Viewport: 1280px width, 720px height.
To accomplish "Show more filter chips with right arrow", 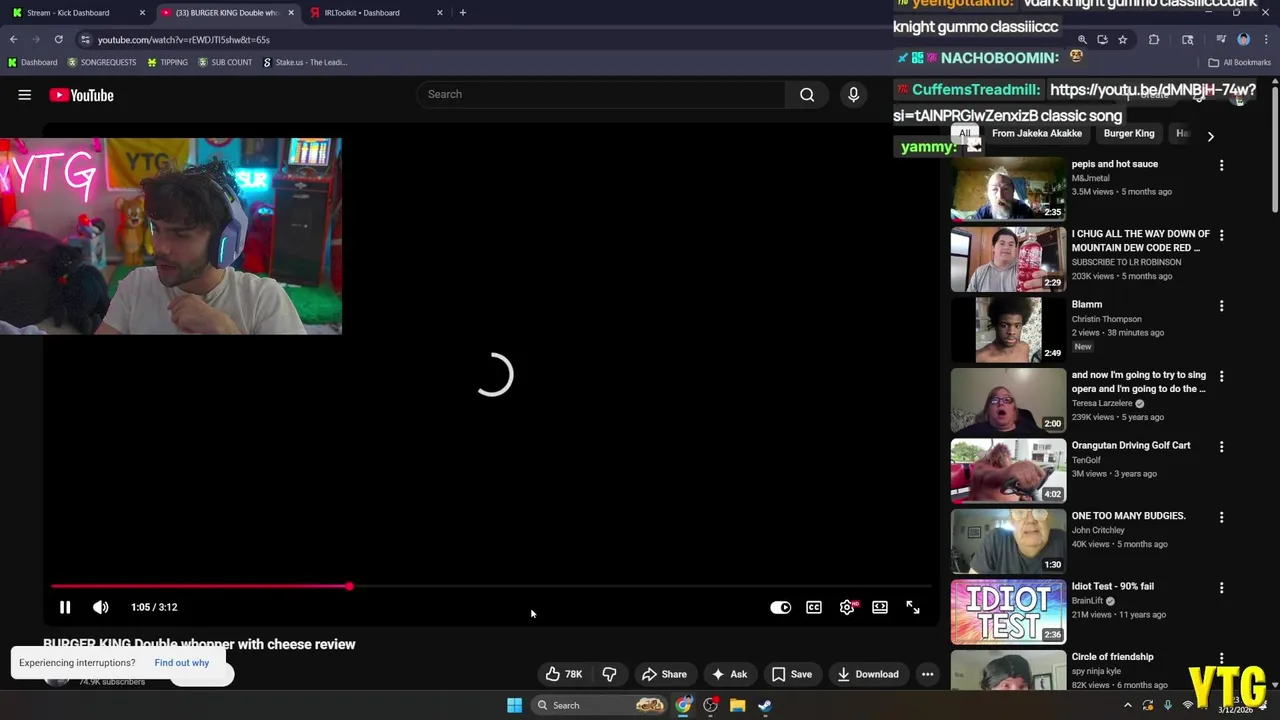I will (x=1210, y=136).
